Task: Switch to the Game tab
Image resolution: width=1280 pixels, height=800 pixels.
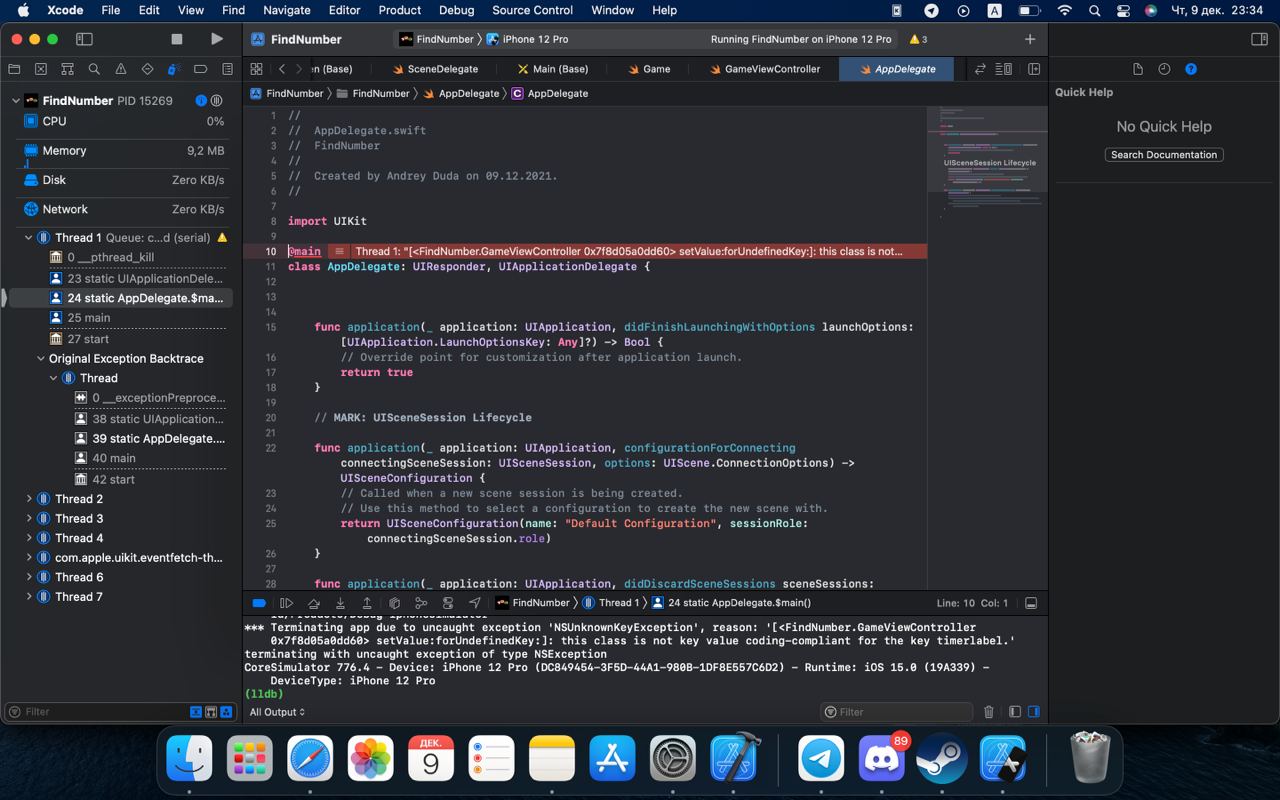Action: (x=649, y=69)
